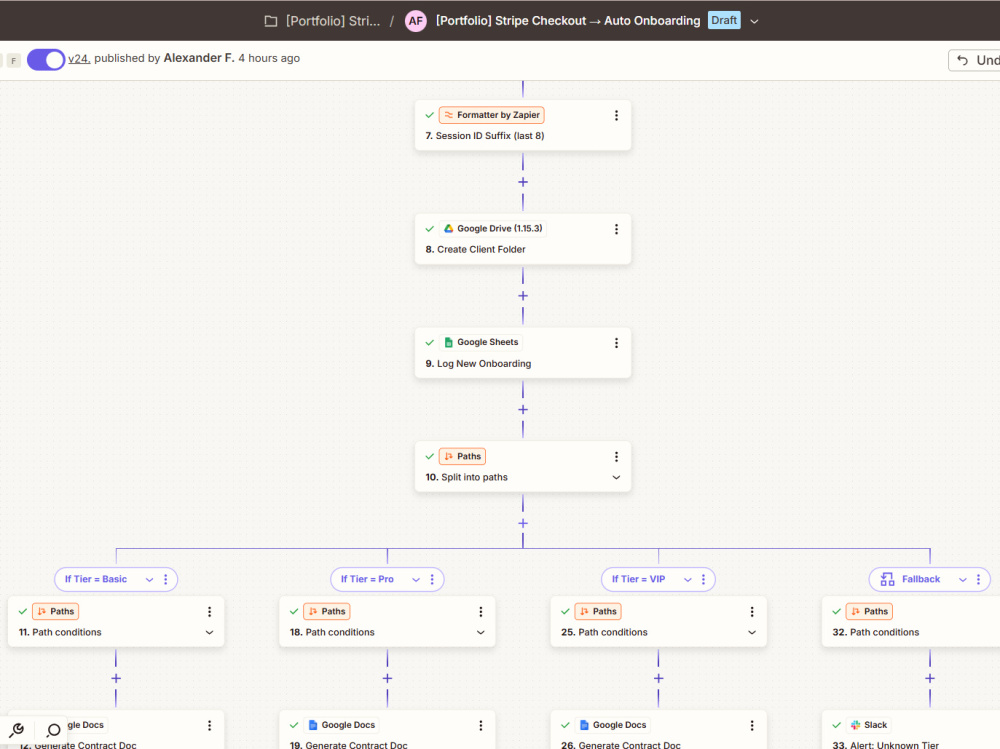1000x749 pixels.
Task: Click the wrench tools icon
Action: coord(17,730)
